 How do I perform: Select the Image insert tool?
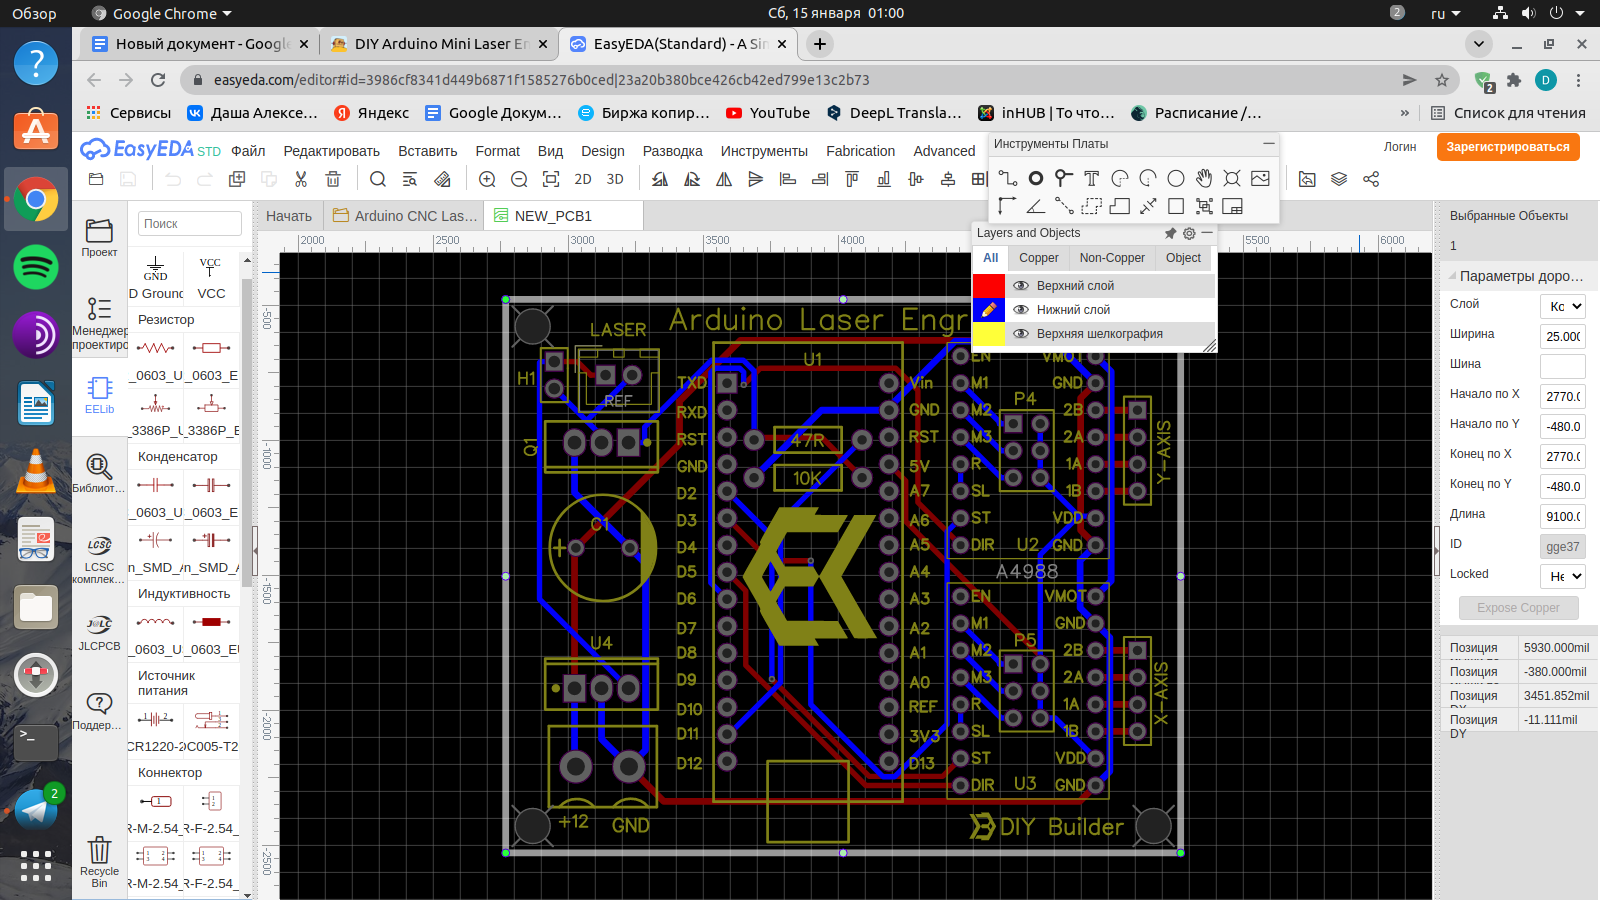[1260, 178]
